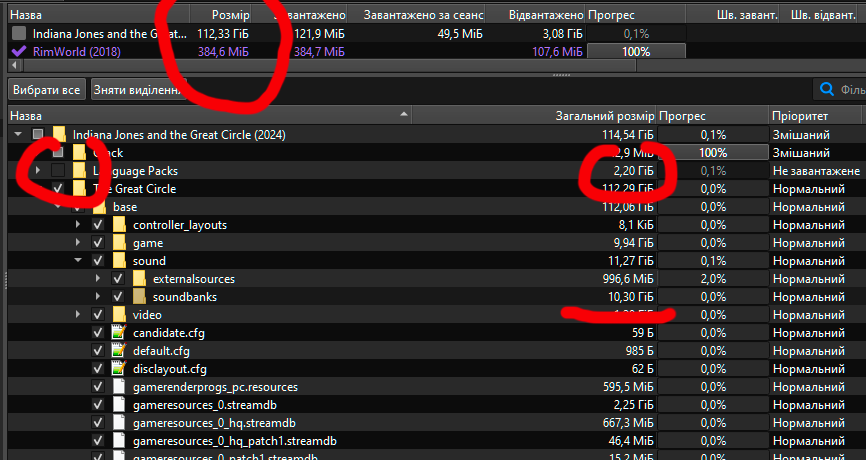Sort files by Пріоритет column

point(815,116)
